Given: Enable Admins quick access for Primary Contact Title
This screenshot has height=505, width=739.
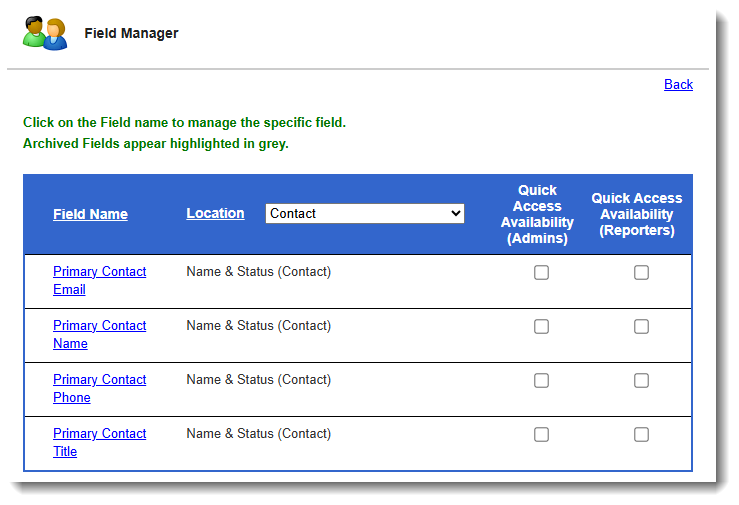Looking at the screenshot, I should [x=541, y=434].
